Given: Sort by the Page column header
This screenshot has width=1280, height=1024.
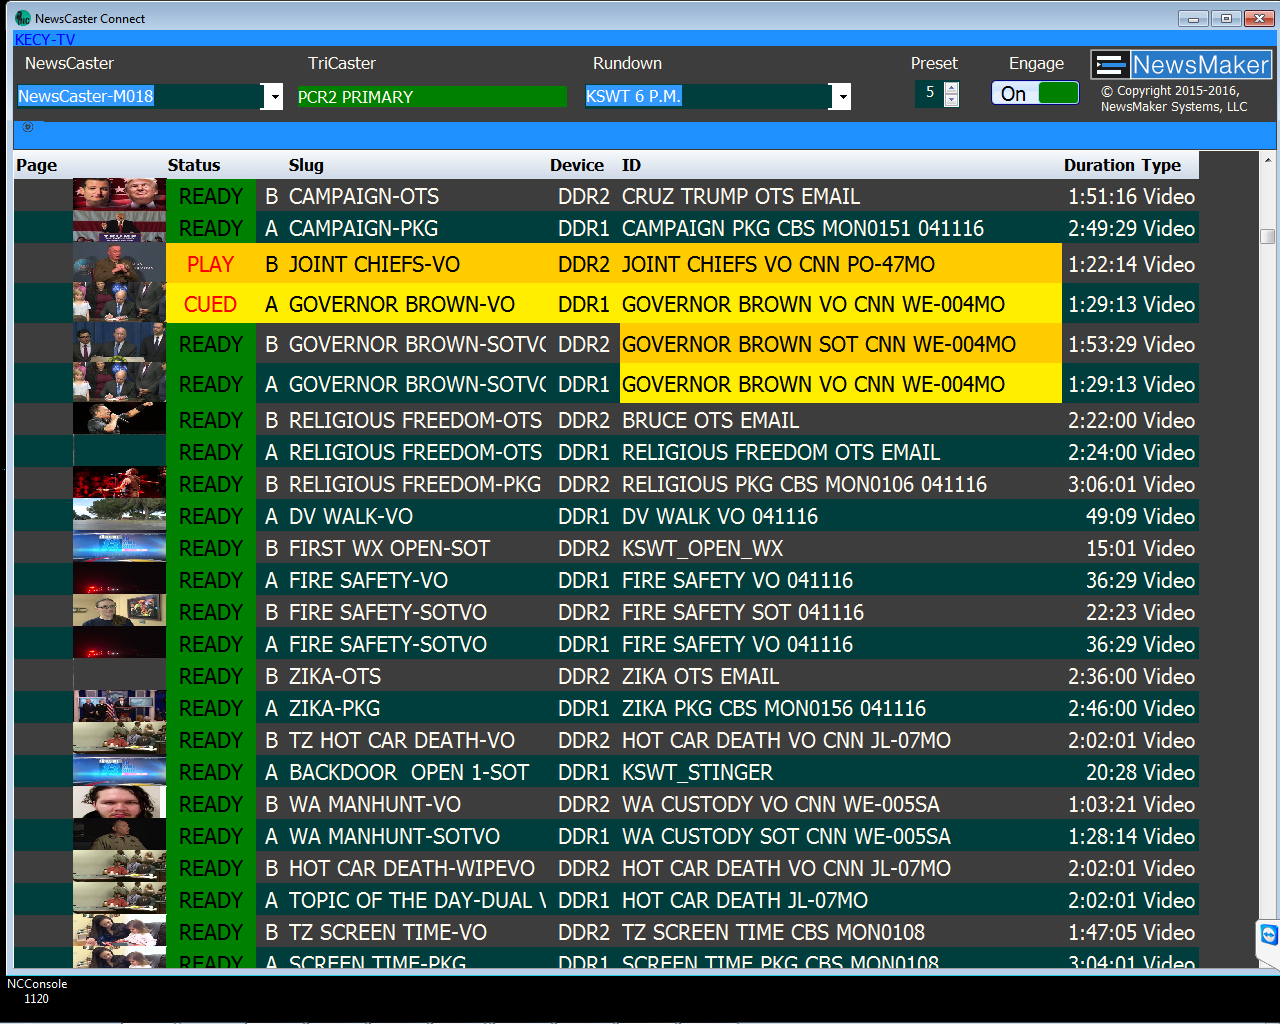Looking at the screenshot, I should 37,165.
